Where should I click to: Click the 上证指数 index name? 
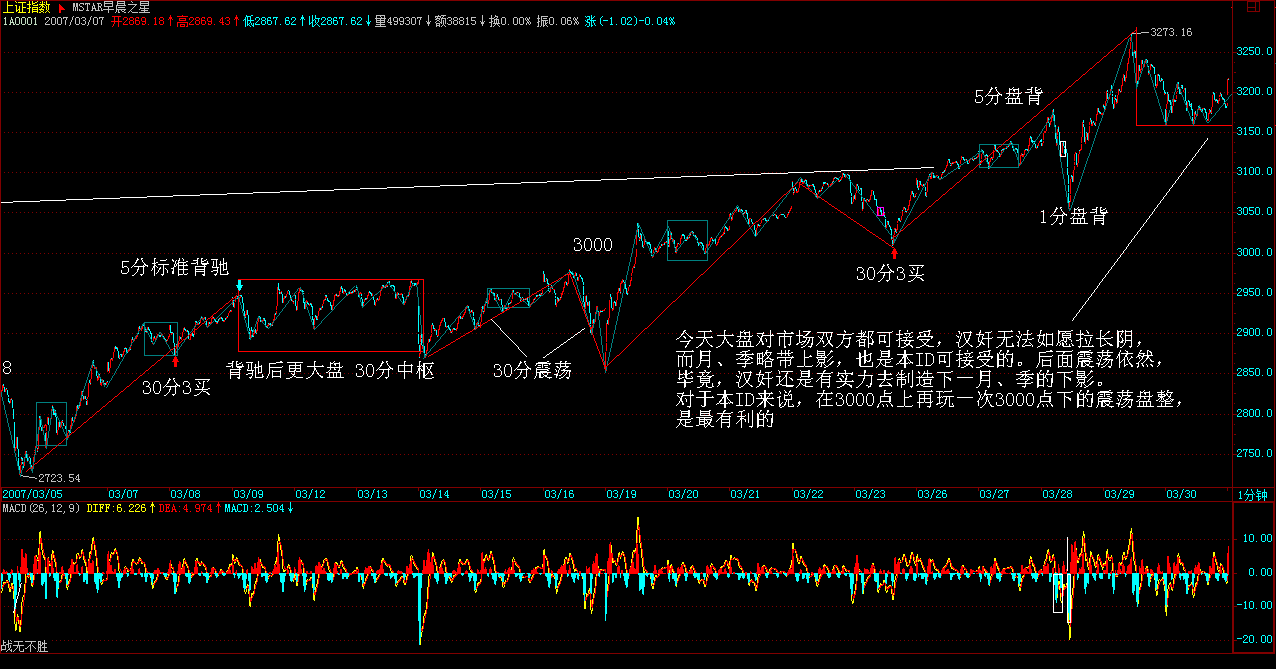click(27, 7)
